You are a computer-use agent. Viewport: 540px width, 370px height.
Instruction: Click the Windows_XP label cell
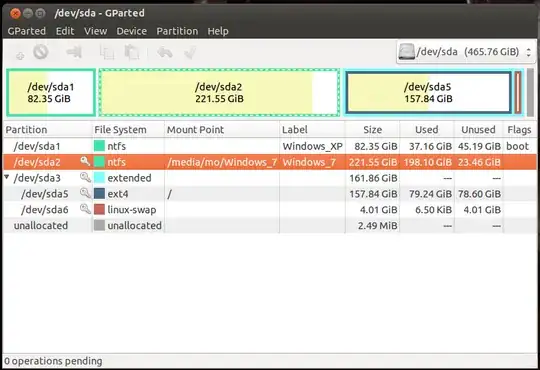312,146
